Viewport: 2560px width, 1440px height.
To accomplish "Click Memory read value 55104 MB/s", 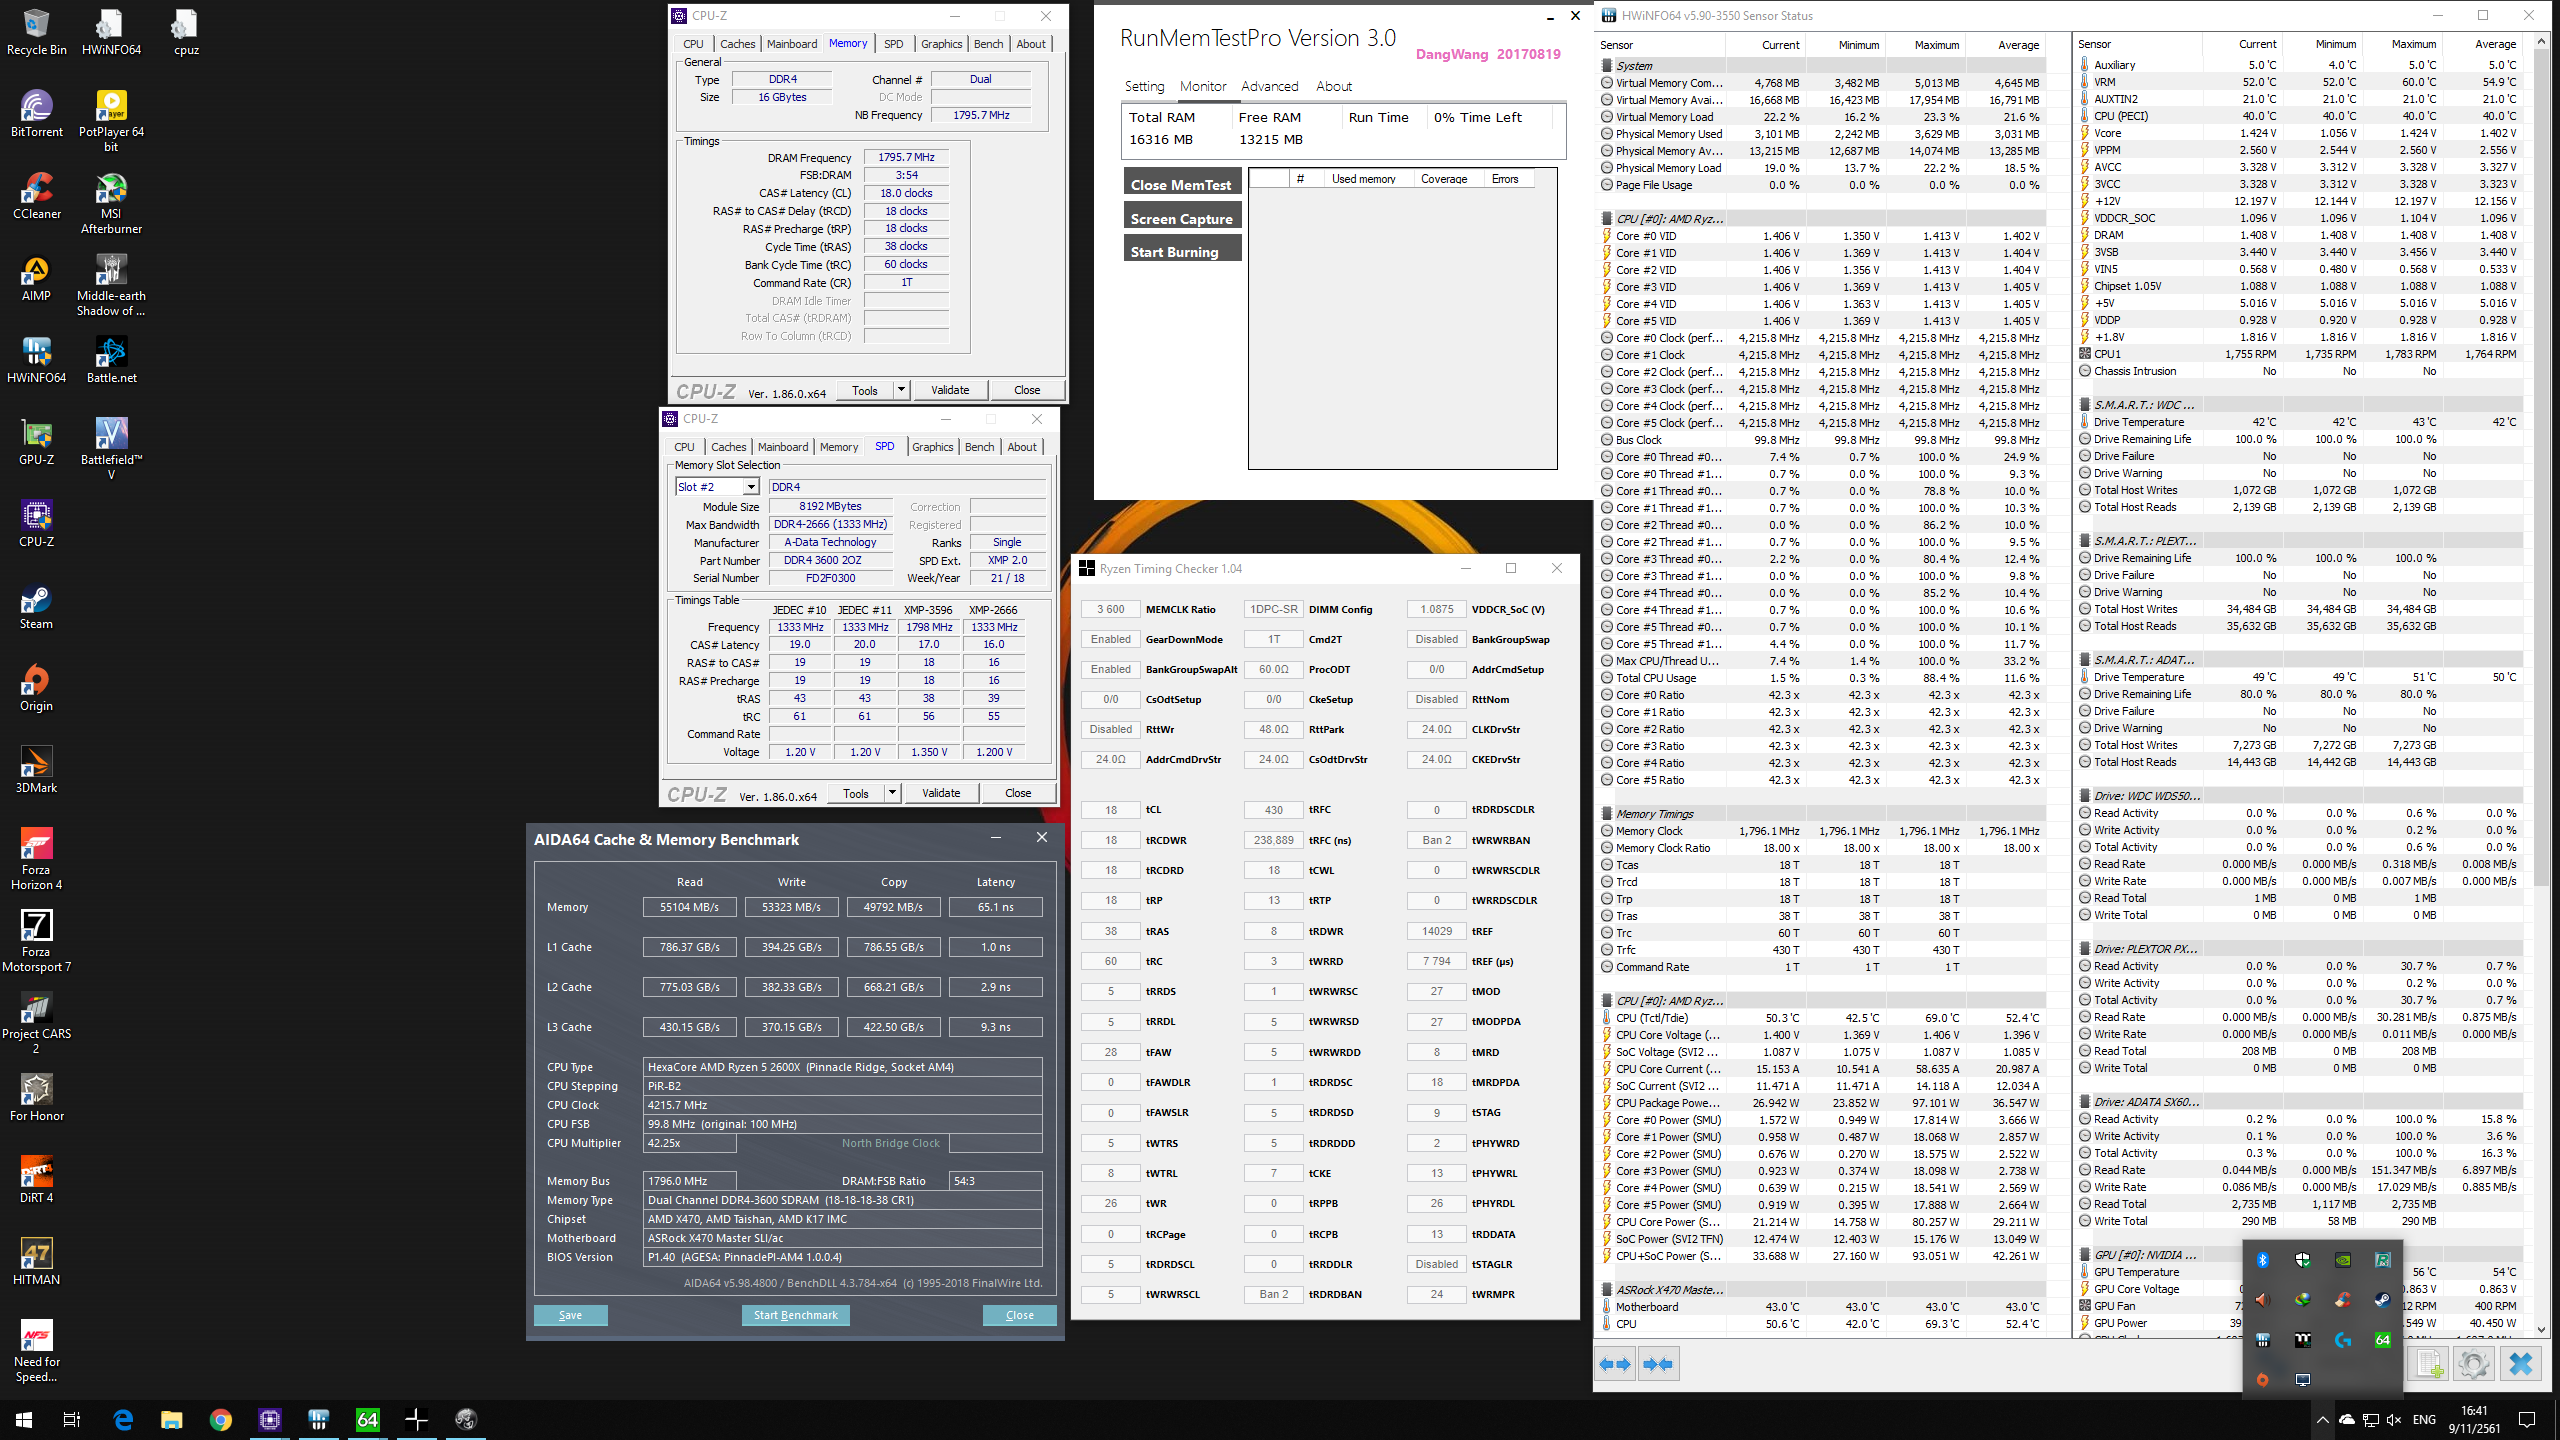I will coord(689,907).
